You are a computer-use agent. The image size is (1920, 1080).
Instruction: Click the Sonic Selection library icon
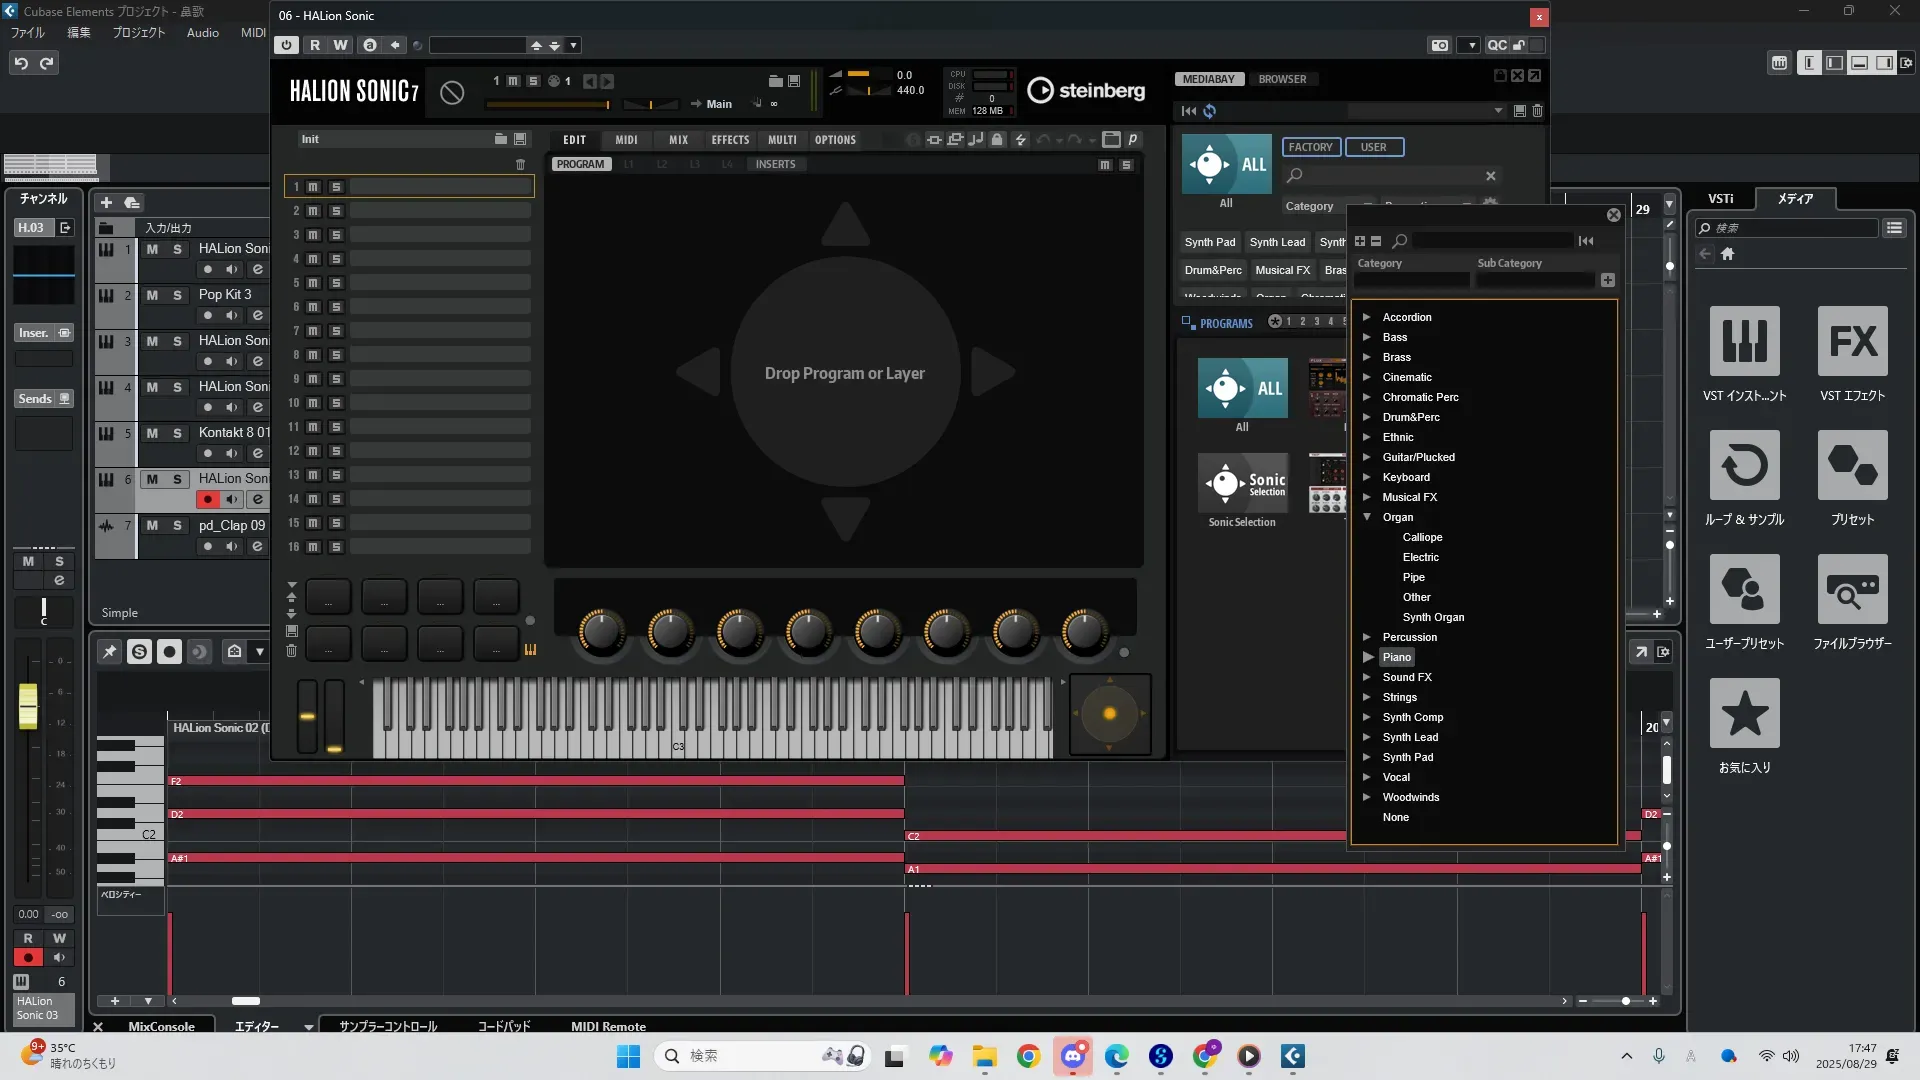click(1242, 483)
